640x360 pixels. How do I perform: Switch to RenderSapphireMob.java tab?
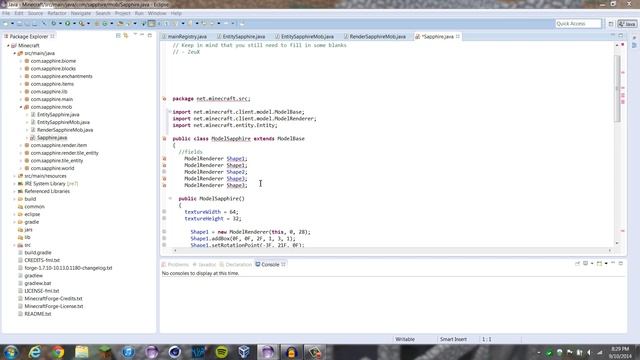pyautogui.click(x=378, y=37)
